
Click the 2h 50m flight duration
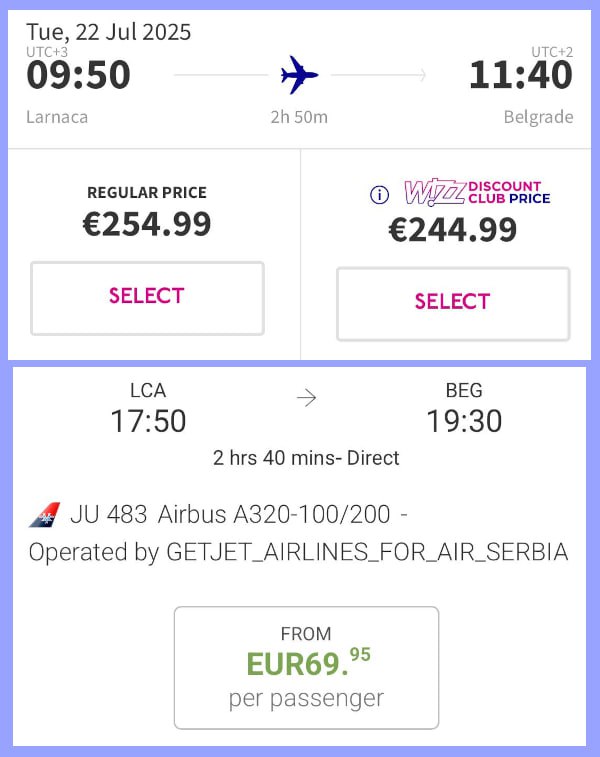pyautogui.click(x=299, y=117)
